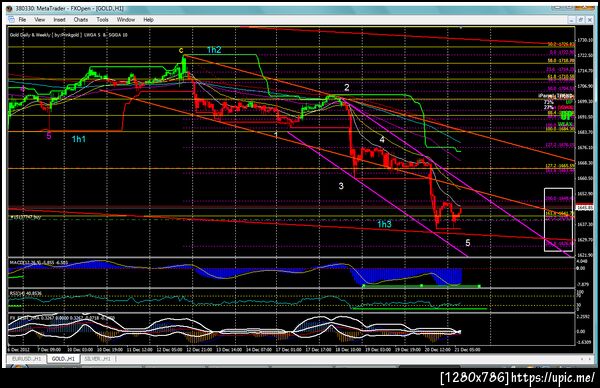
Task: Click the cyan "1h1" chart label
Action: 79,139
